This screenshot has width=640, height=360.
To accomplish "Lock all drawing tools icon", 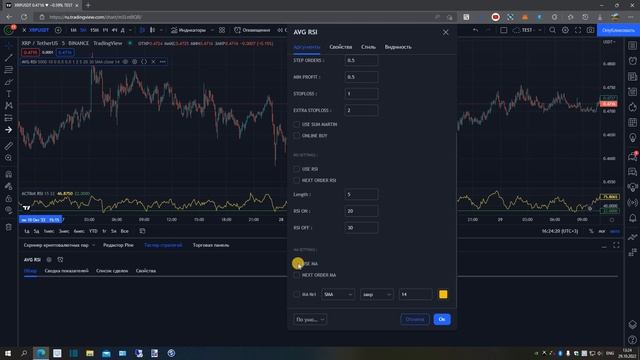I will [9, 198].
